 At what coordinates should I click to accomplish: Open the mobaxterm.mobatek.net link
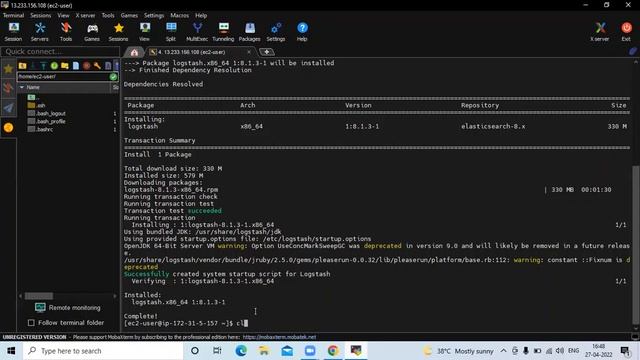[x=279, y=337]
